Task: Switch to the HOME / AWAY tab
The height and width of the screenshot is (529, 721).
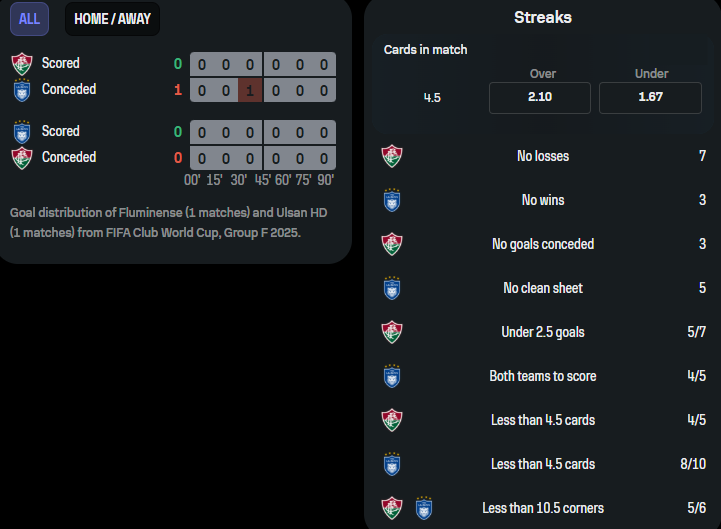Action: point(112,19)
